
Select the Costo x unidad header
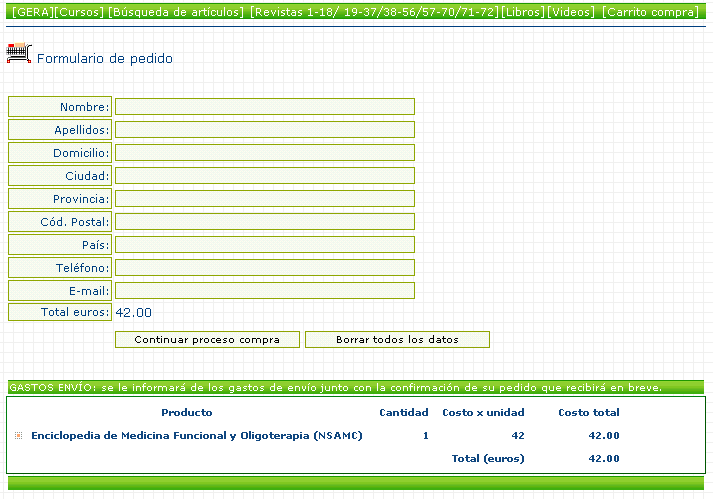[x=483, y=413]
